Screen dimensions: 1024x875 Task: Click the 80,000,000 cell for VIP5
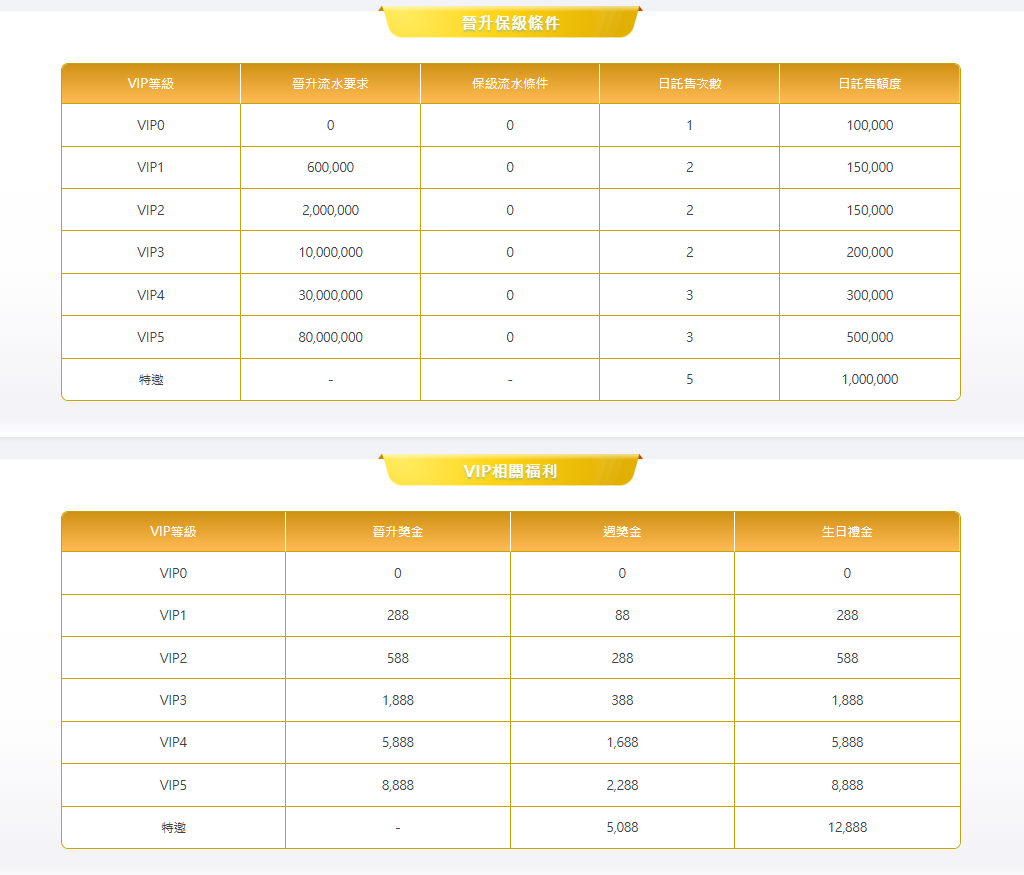[330, 337]
